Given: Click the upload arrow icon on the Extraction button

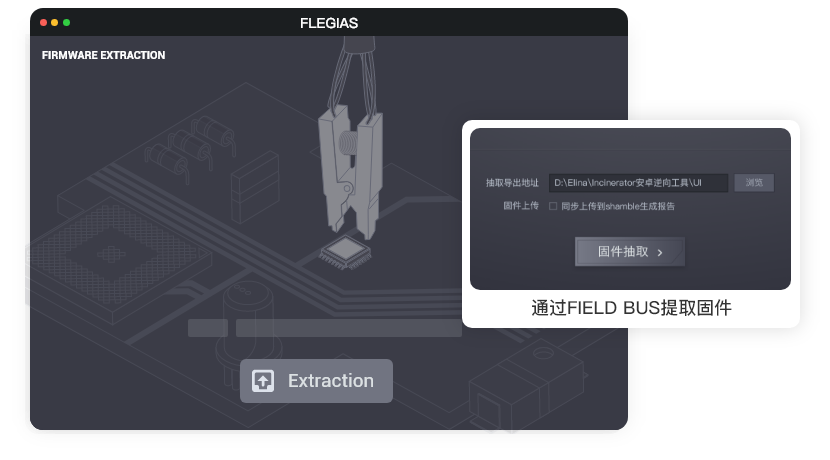Looking at the screenshot, I should click(263, 381).
